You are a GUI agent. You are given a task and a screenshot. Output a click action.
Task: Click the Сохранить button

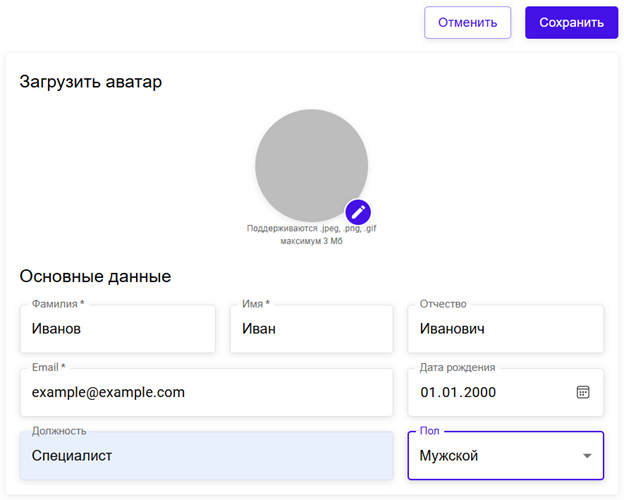tap(571, 23)
